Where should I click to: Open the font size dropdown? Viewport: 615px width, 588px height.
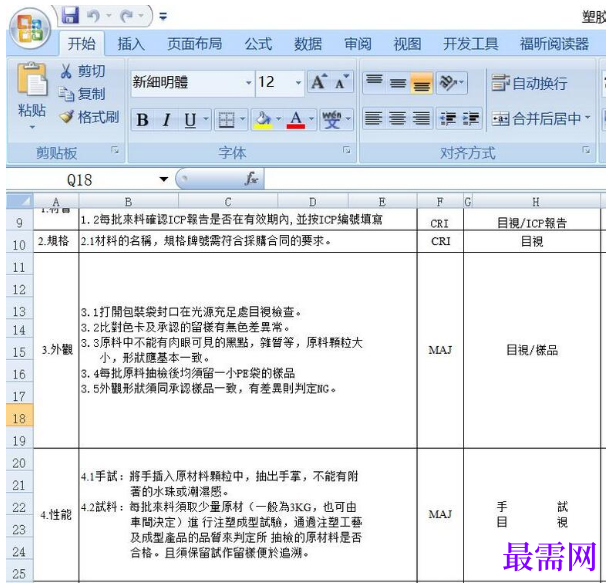pyautogui.click(x=298, y=83)
